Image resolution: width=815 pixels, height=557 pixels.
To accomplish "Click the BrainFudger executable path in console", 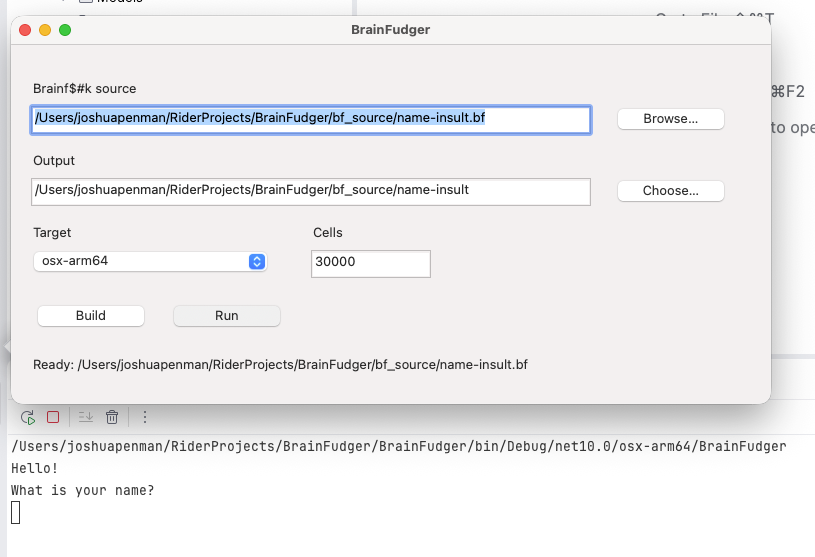I will (x=399, y=446).
